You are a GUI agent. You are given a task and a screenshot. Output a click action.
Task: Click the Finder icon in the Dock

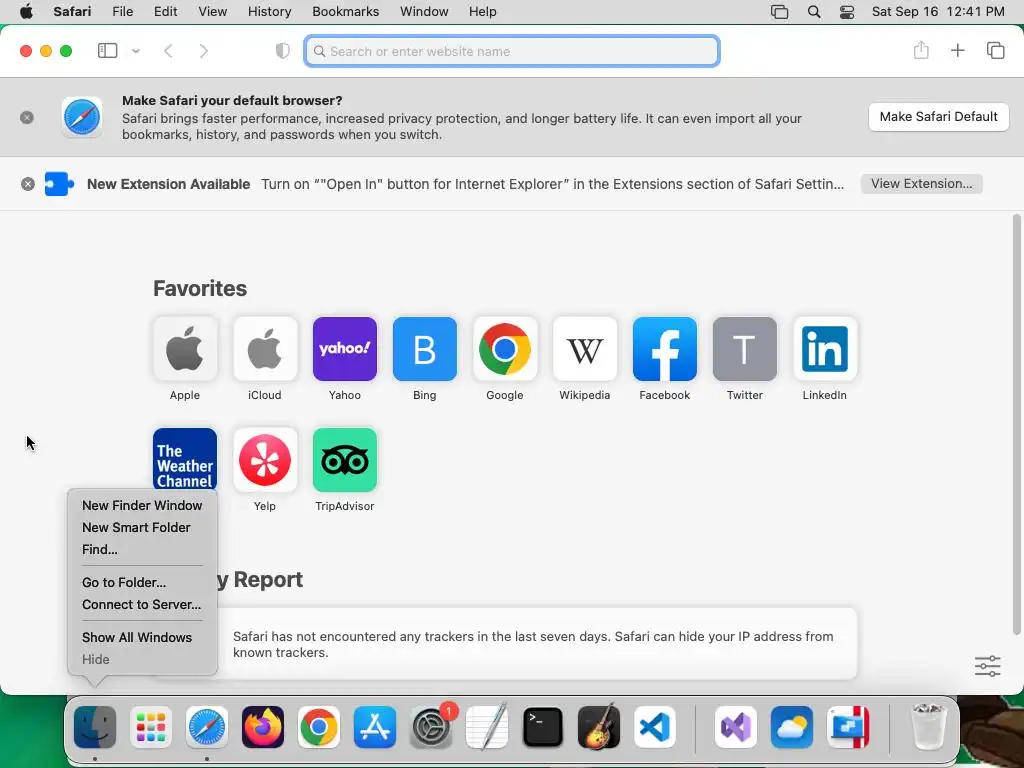point(95,726)
